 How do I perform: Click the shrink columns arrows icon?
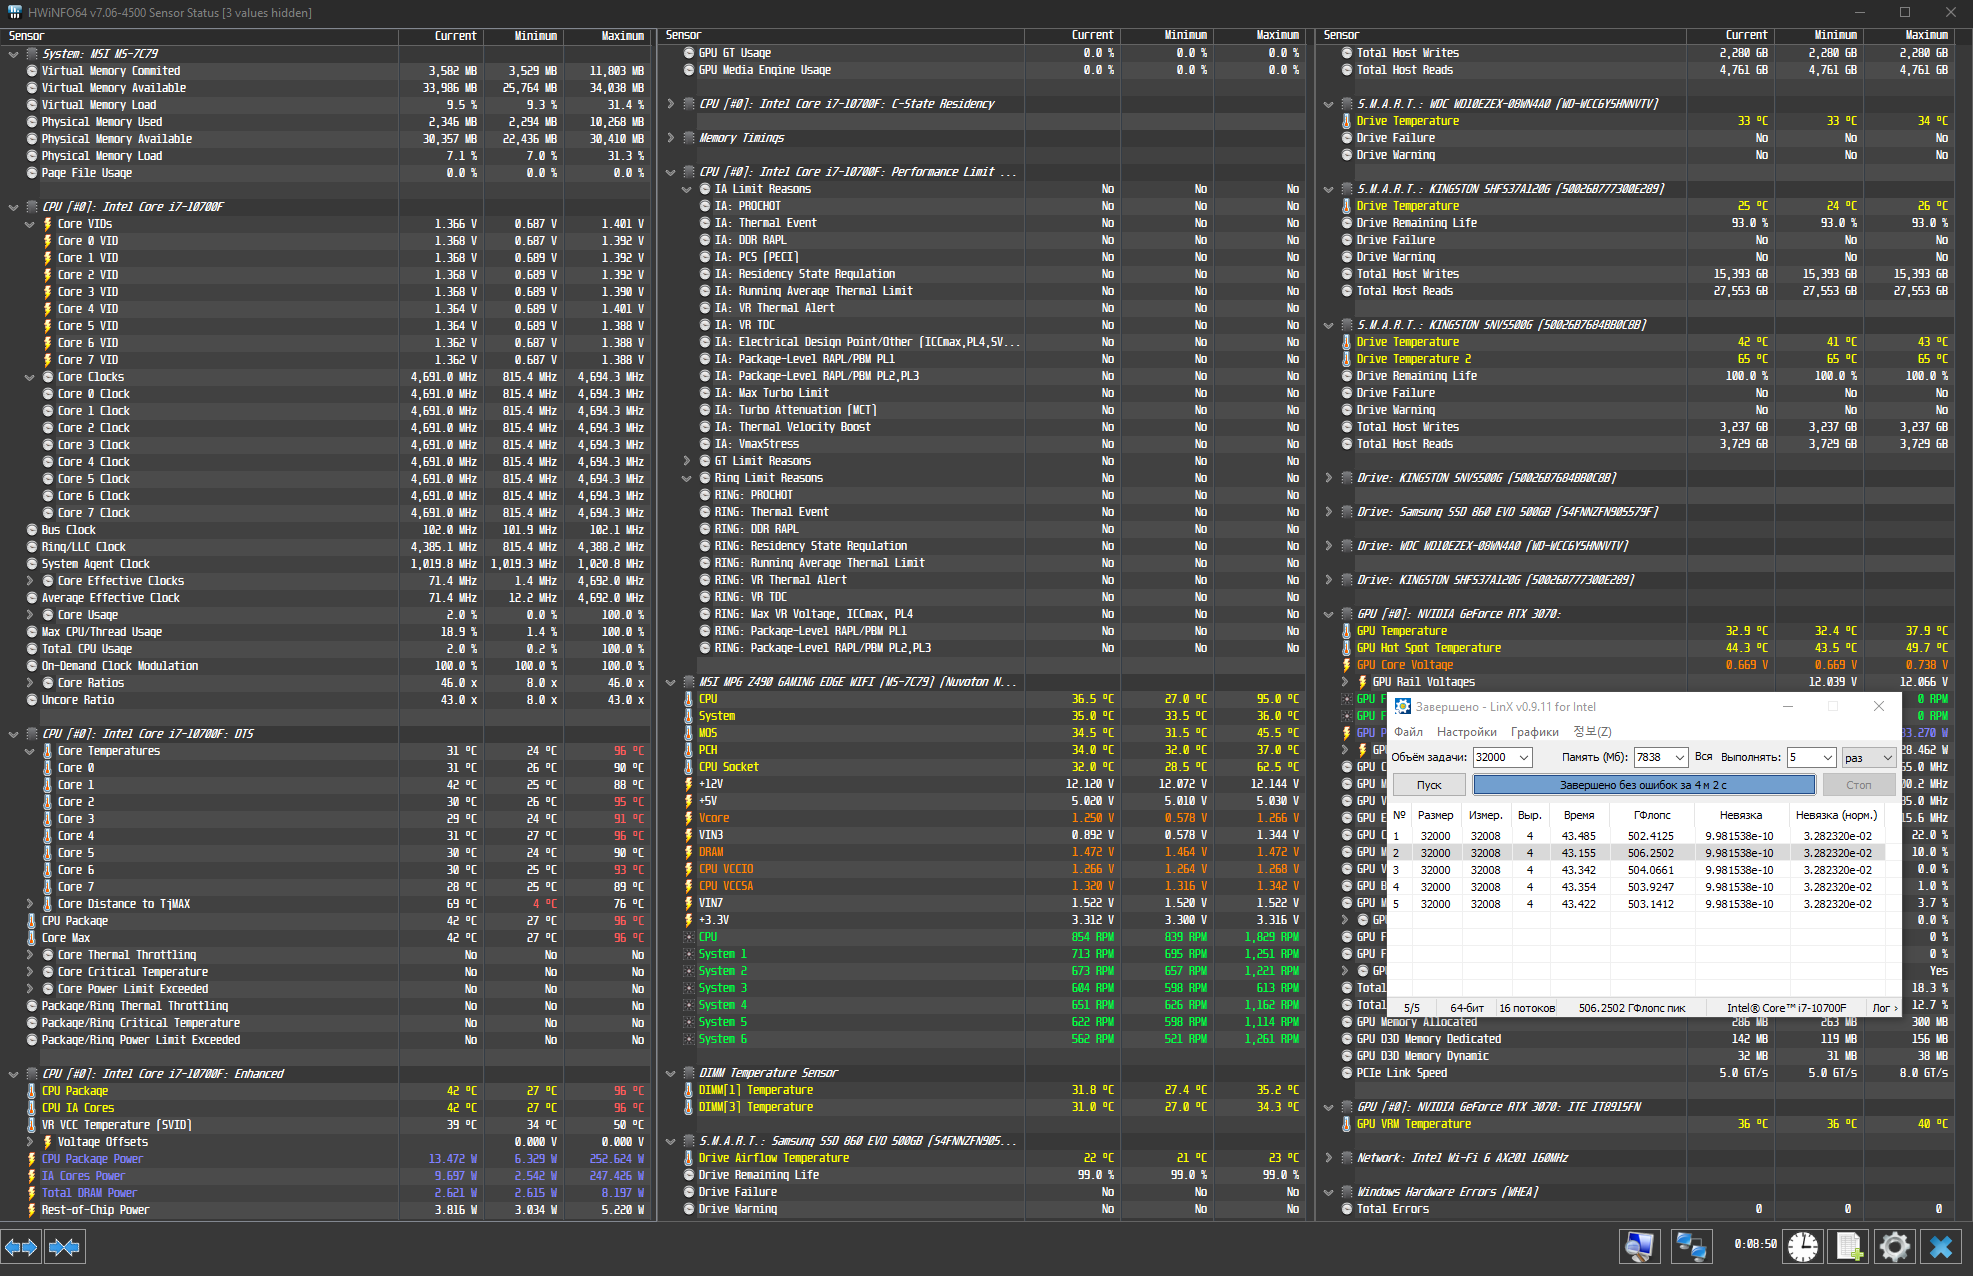pos(65,1247)
